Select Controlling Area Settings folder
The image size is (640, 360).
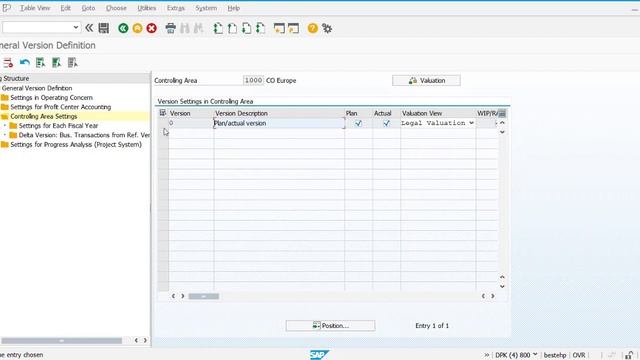(44, 116)
